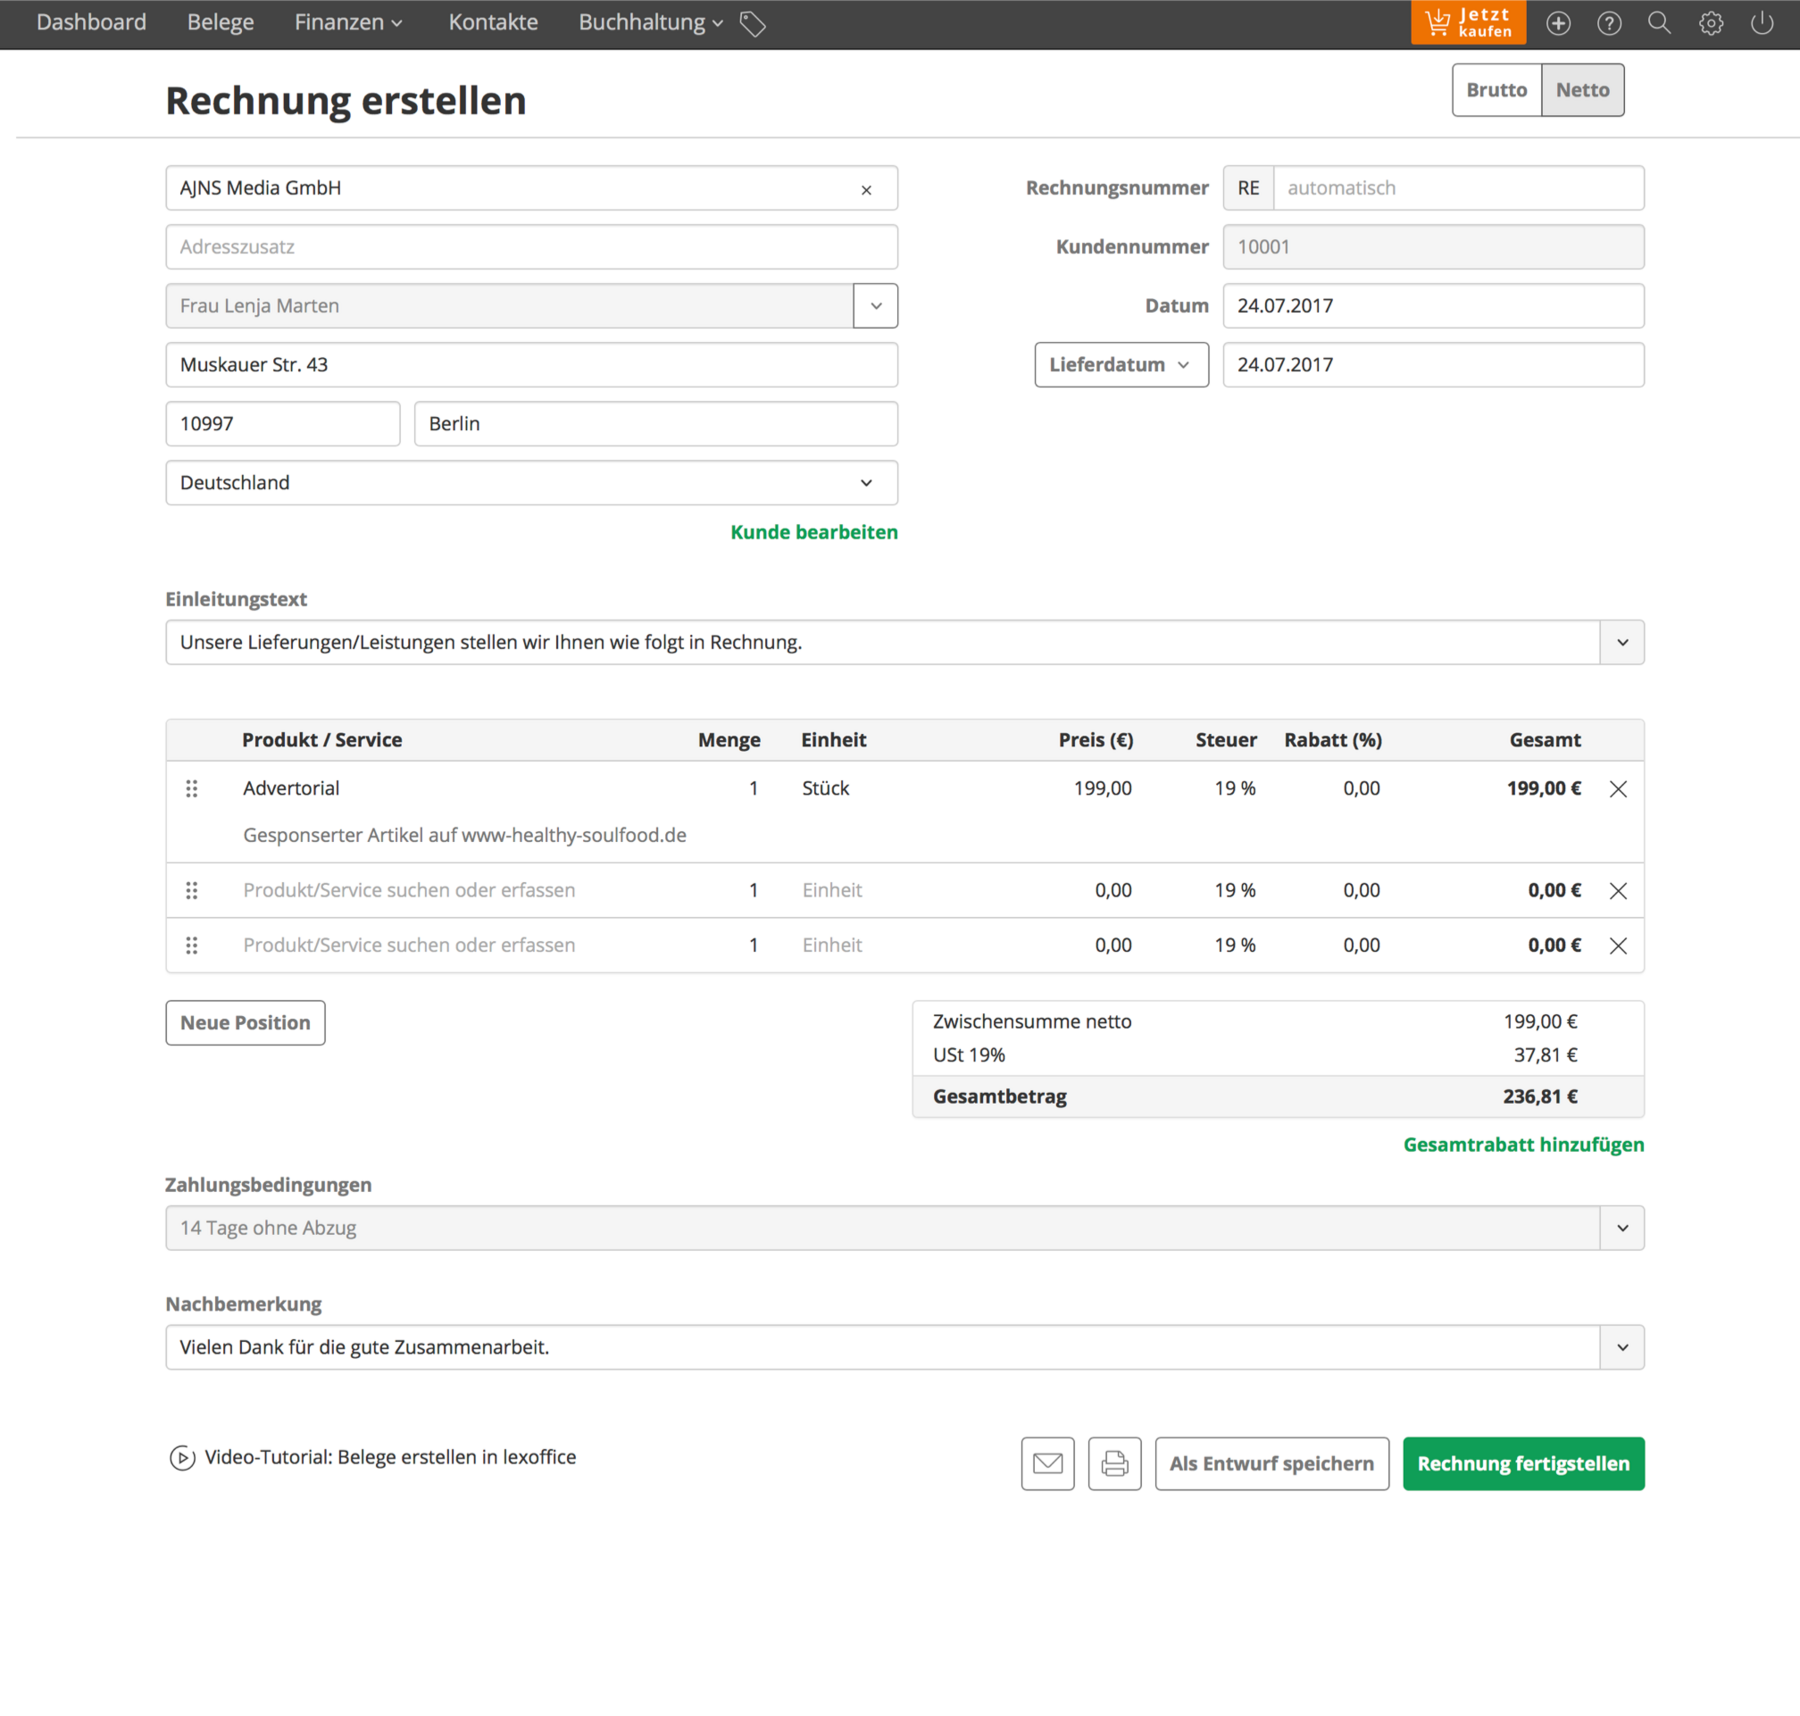Open help via the question mark icon
Screen dimensions: 1800x1716
1609,23
